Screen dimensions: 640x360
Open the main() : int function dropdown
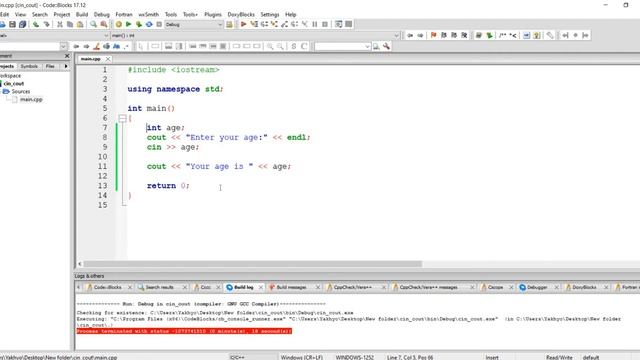(x=255, y=36)
